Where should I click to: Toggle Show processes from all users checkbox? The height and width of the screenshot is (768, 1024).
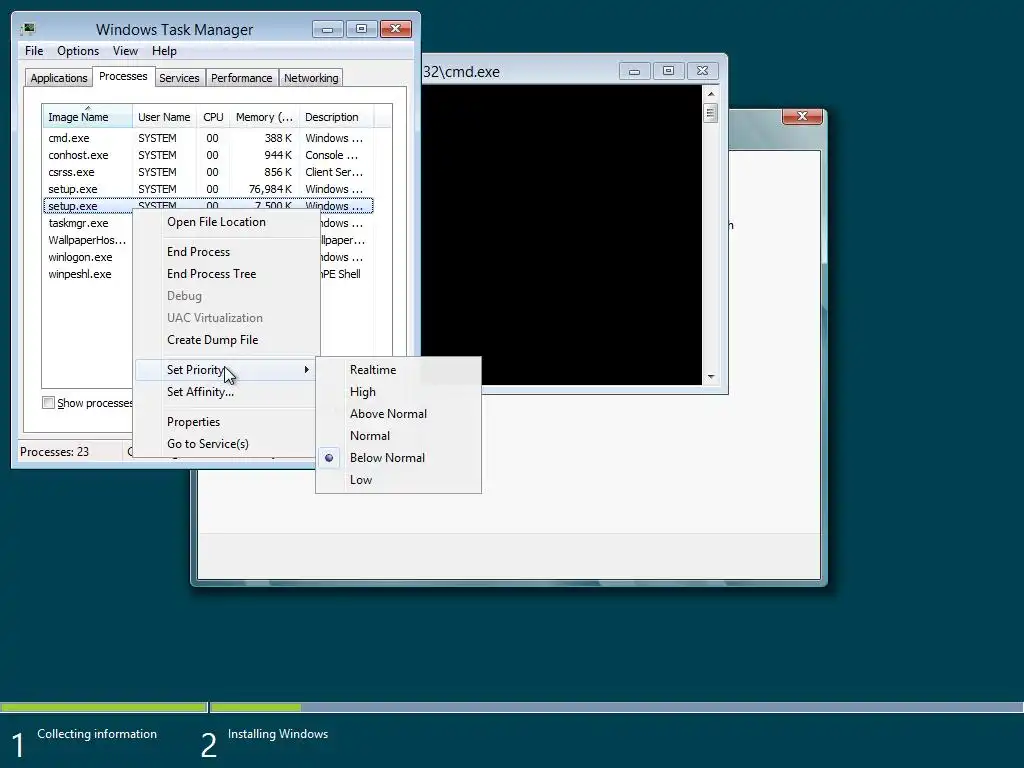(48, 403)
